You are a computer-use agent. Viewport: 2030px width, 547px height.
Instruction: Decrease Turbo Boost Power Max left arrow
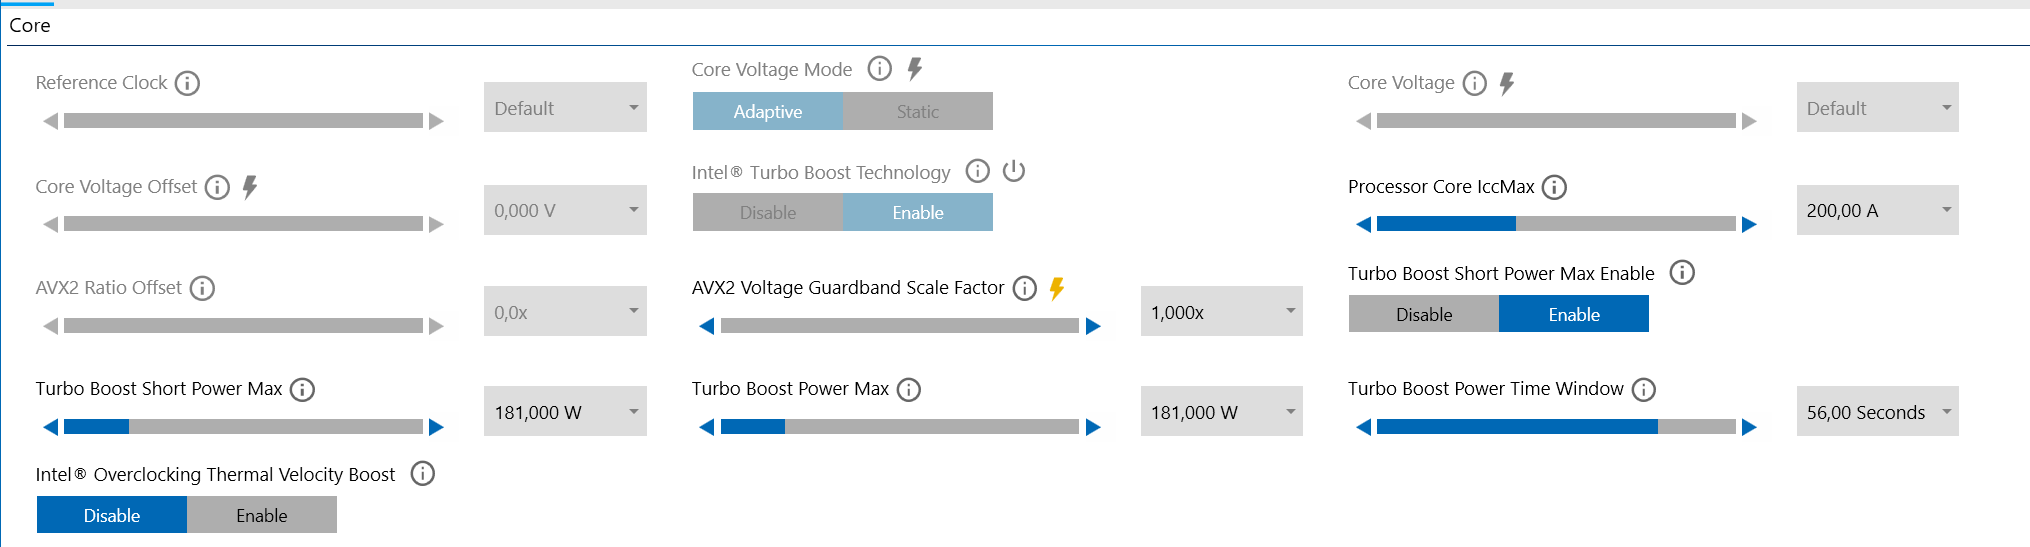[707, 427]
